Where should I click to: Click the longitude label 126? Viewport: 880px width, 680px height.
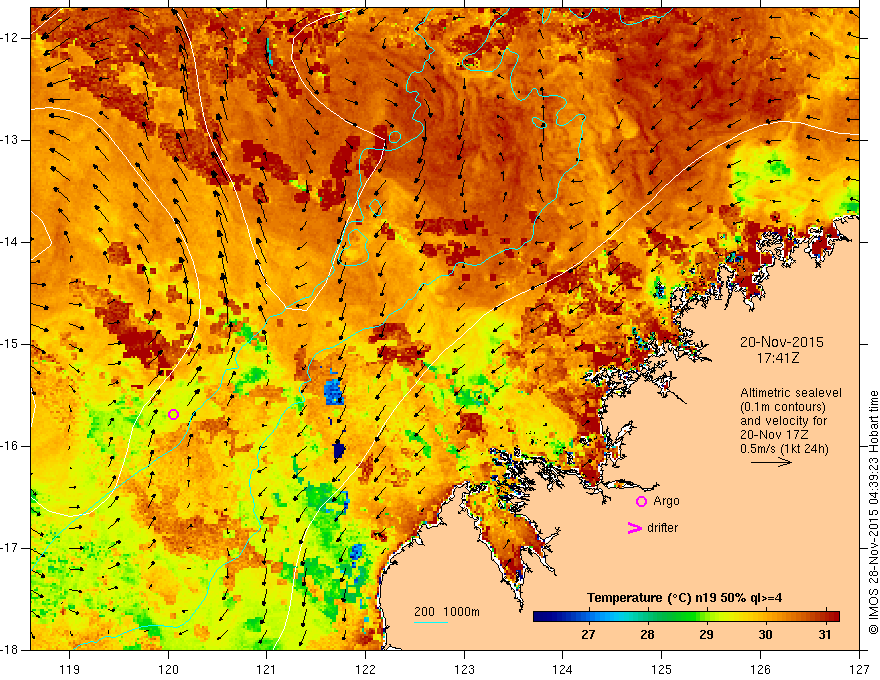point(760,669)
